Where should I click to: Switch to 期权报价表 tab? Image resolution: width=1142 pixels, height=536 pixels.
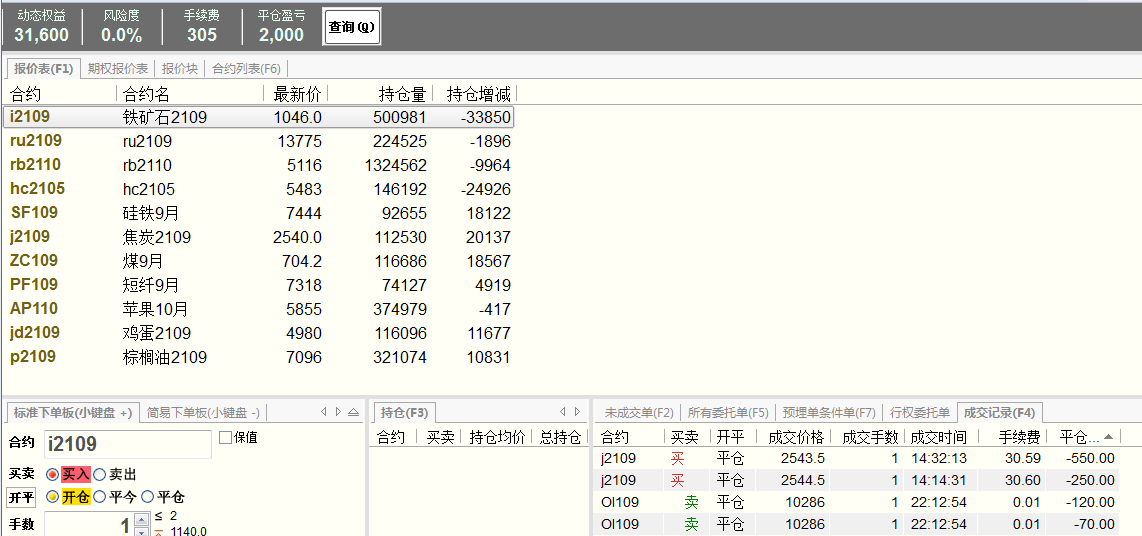point(118,69)
